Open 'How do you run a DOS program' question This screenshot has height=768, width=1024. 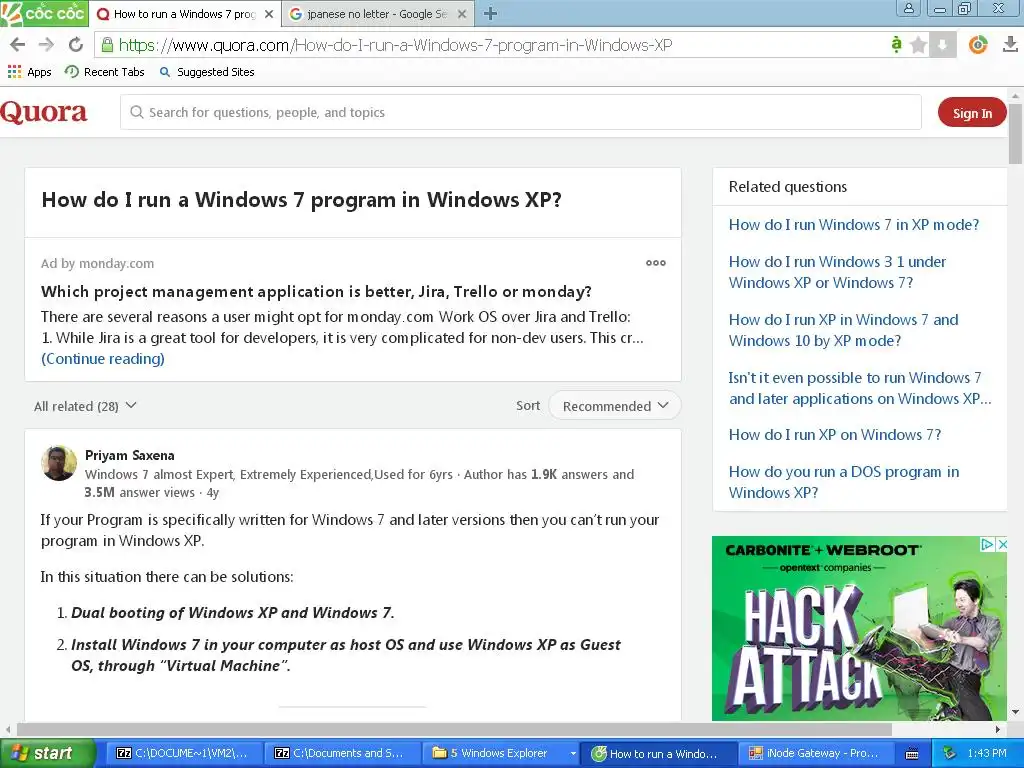(844, 482)
